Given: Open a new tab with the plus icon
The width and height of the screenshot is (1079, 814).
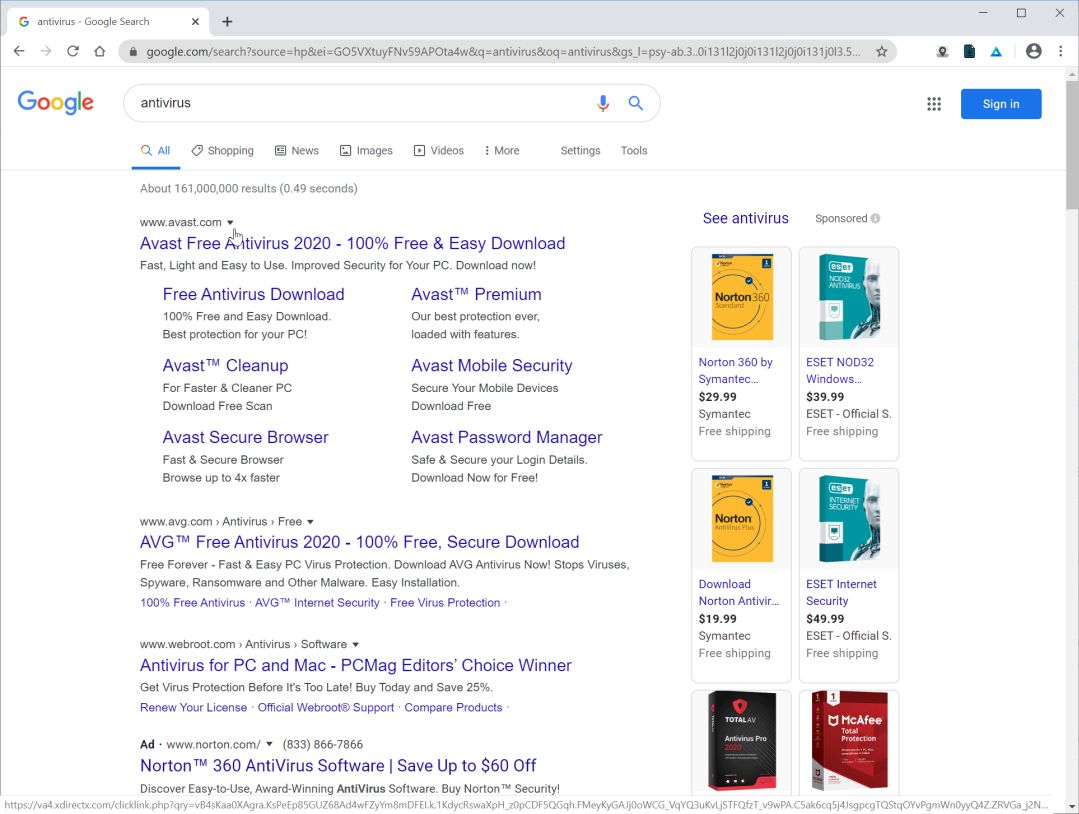Looking at the screenshot, I should (x=227, y=21).
